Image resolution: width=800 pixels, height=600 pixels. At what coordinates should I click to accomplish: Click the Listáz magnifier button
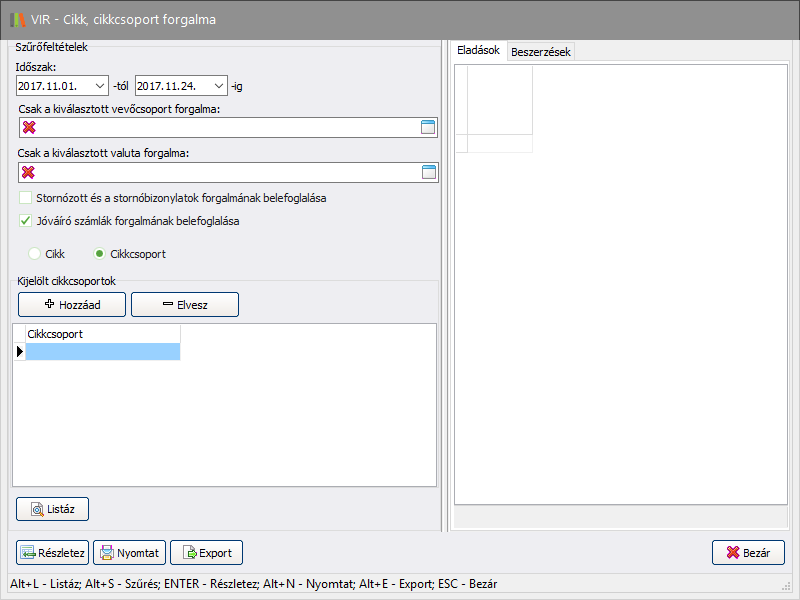[53, 509]
